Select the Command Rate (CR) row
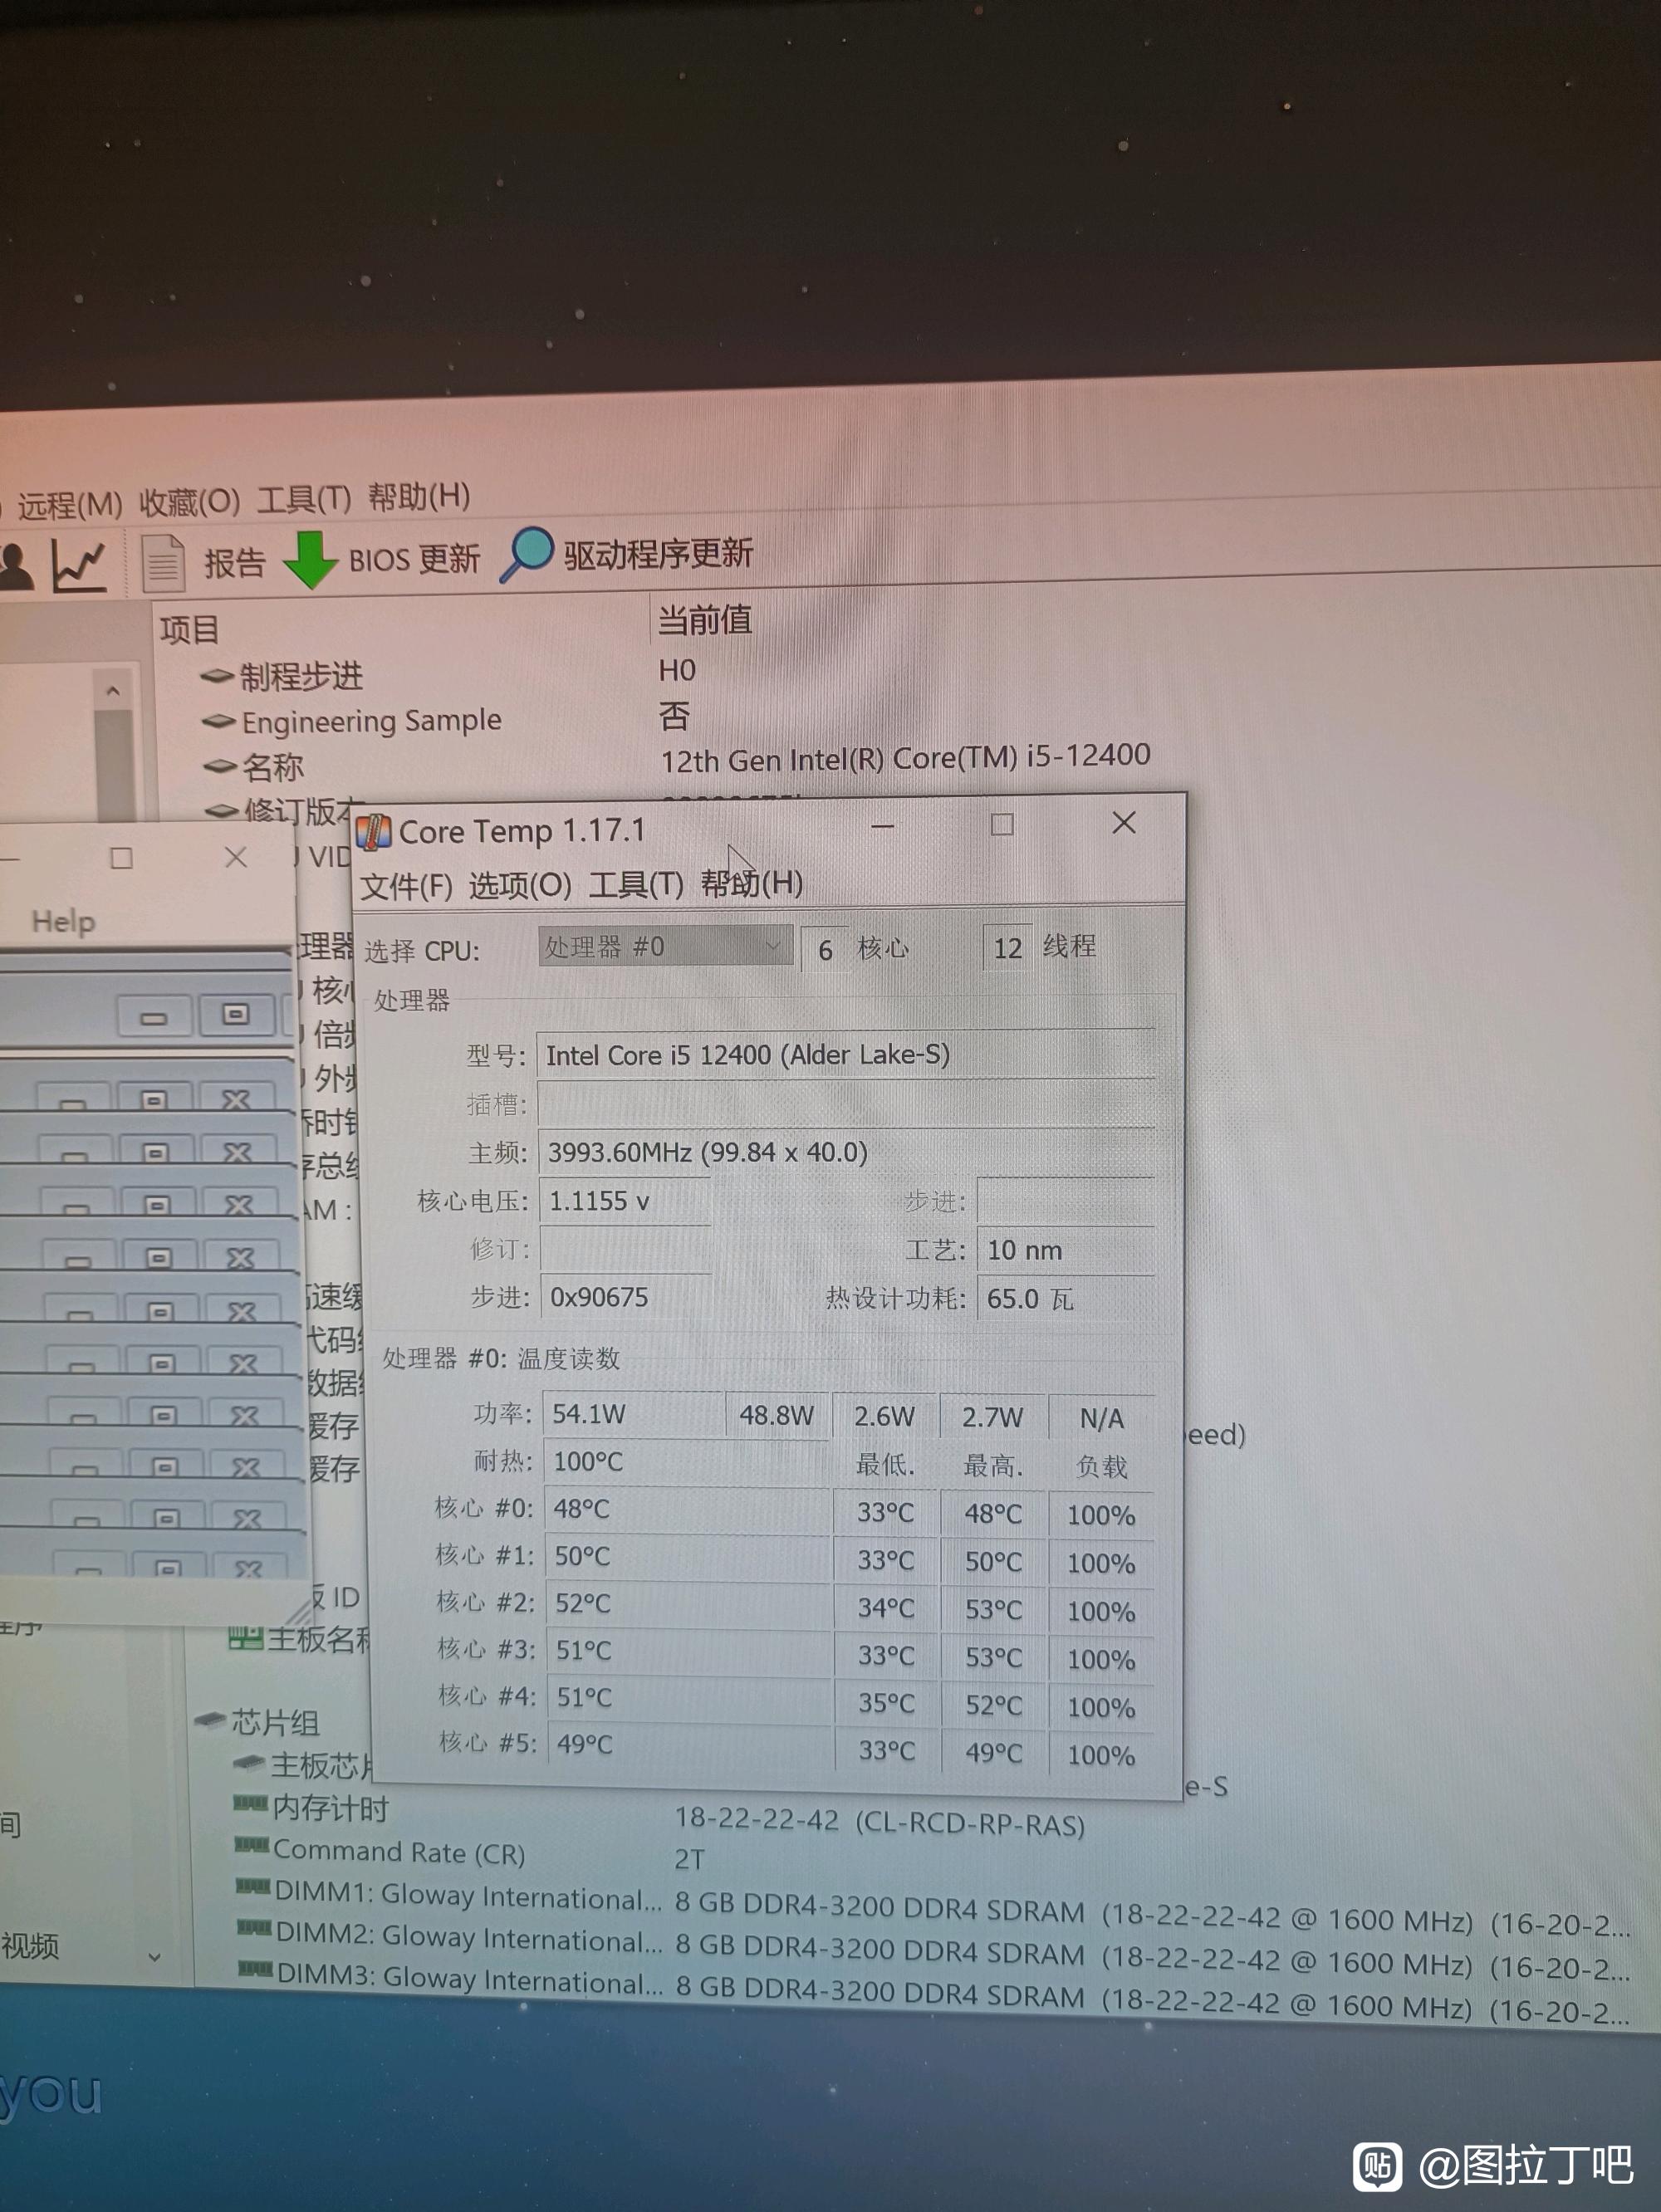Viewport: 1661px width, 2212px height. 398,1852
